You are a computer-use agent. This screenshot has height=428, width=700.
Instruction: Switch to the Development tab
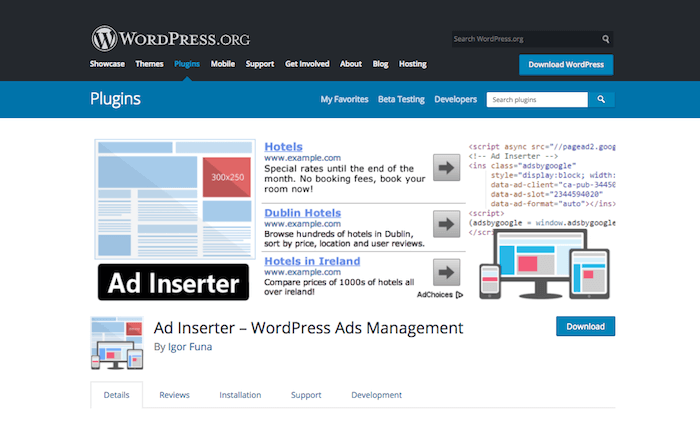pyautogui.click(x=376, y=395)
